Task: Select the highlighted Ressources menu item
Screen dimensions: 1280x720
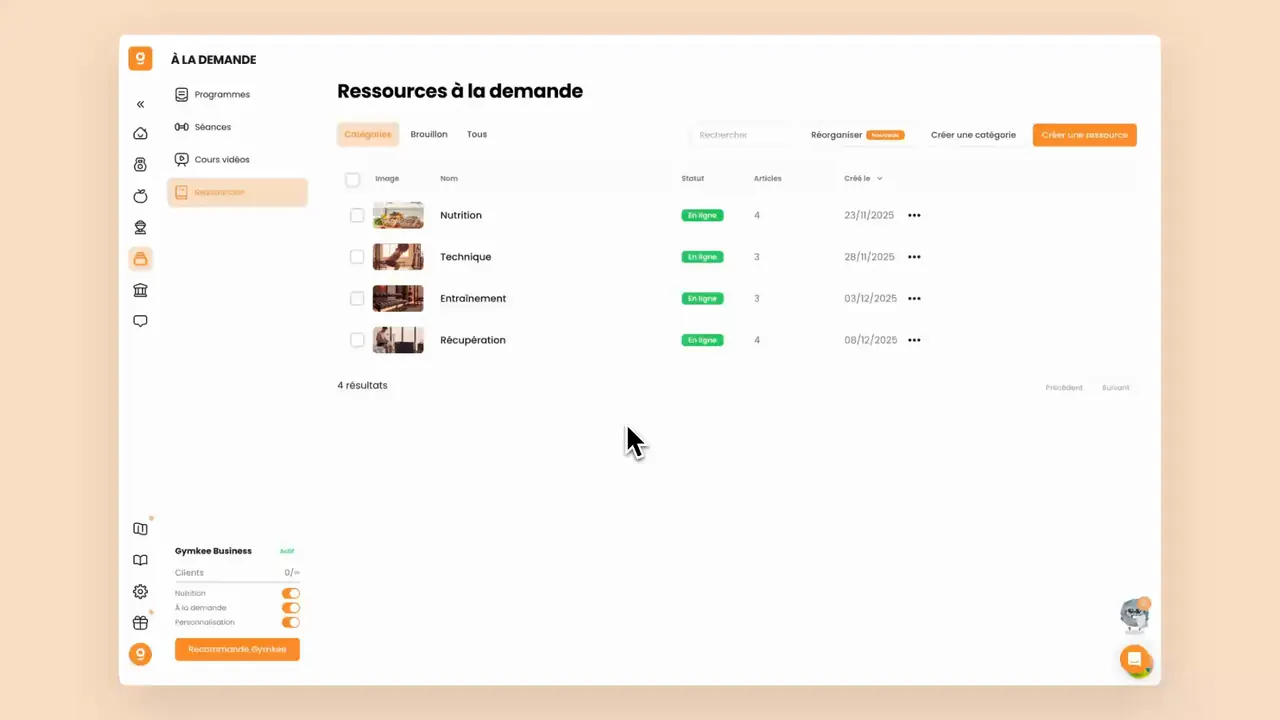Action: tap(237, 192)
